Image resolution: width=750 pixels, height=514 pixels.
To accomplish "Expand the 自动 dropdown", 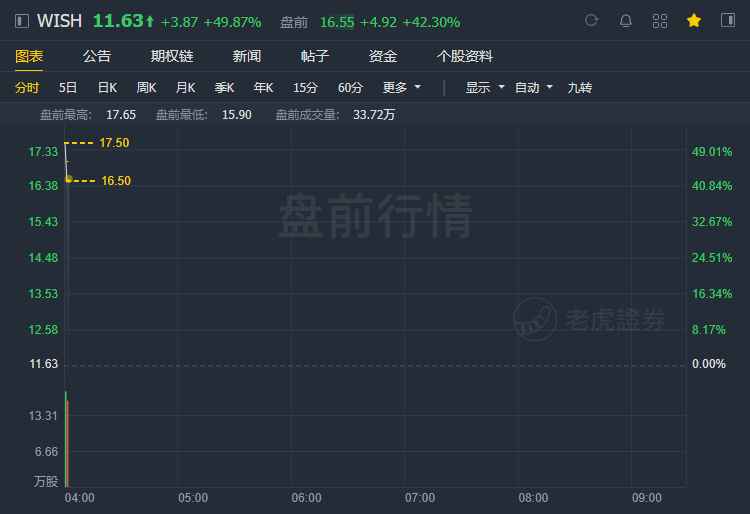I will tap(534, 87).
